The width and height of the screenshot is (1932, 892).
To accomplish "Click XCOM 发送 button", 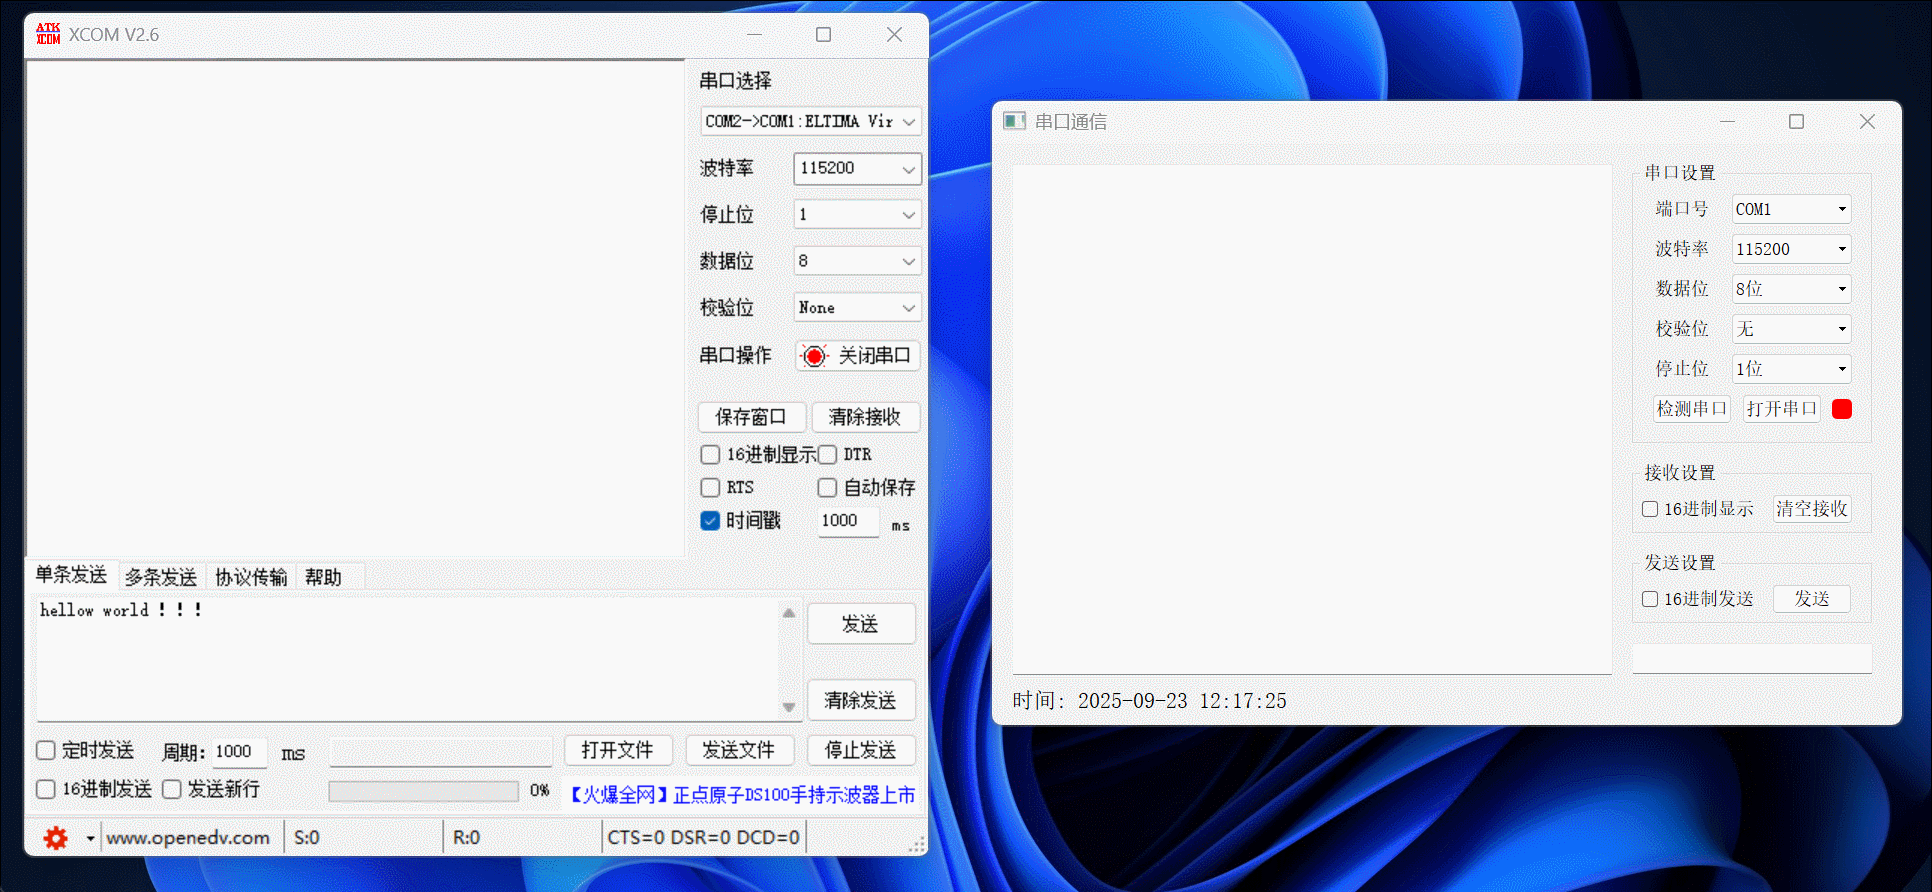I will (861, 624).
